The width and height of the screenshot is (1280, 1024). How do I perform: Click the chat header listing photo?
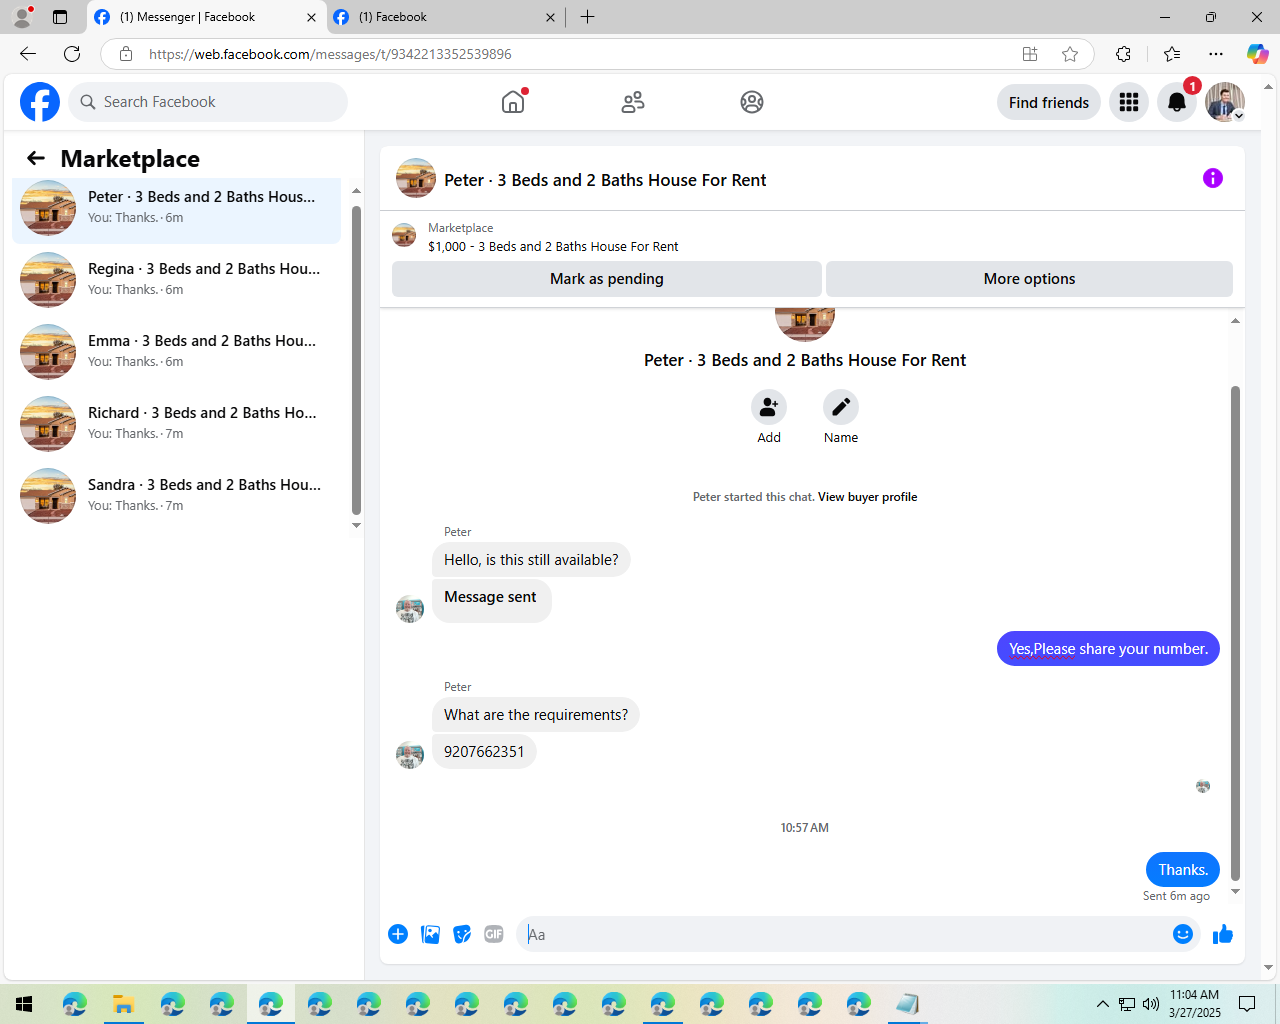click(x=416, y=178)
